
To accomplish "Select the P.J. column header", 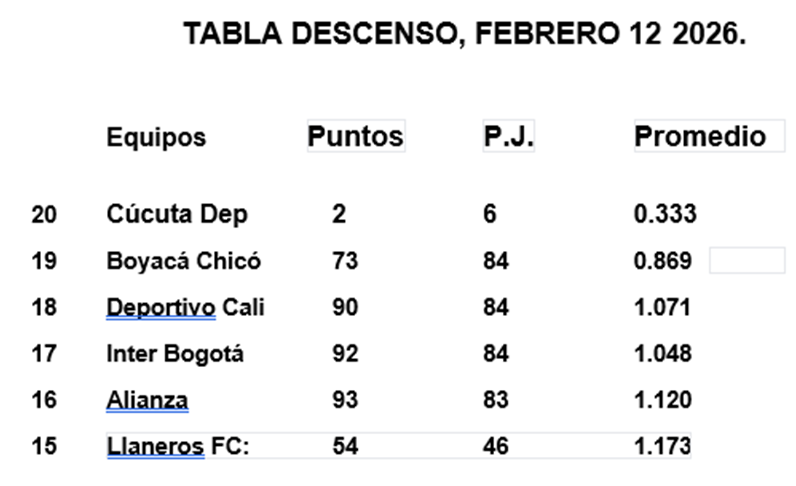I will point(508,136).
